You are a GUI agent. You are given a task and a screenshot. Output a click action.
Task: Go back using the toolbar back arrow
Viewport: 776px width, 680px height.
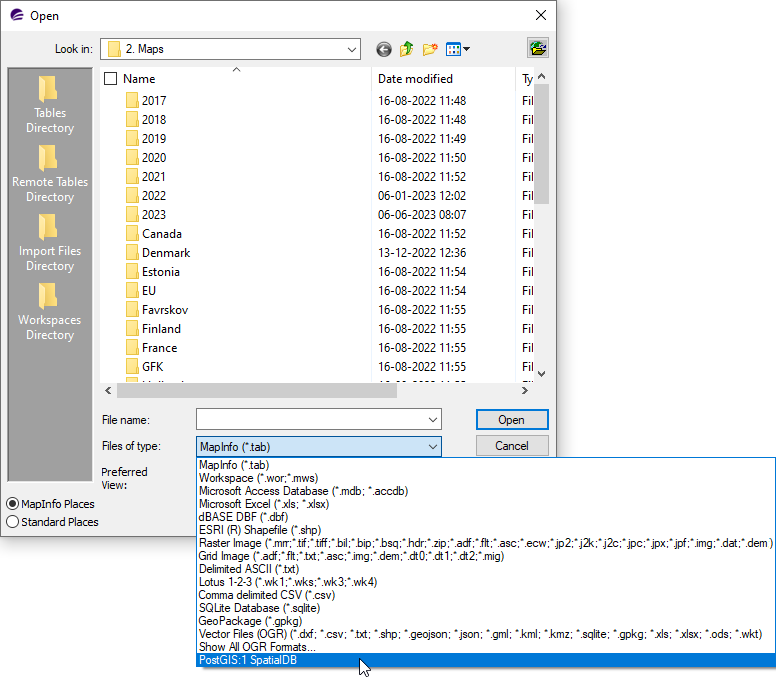384,49
